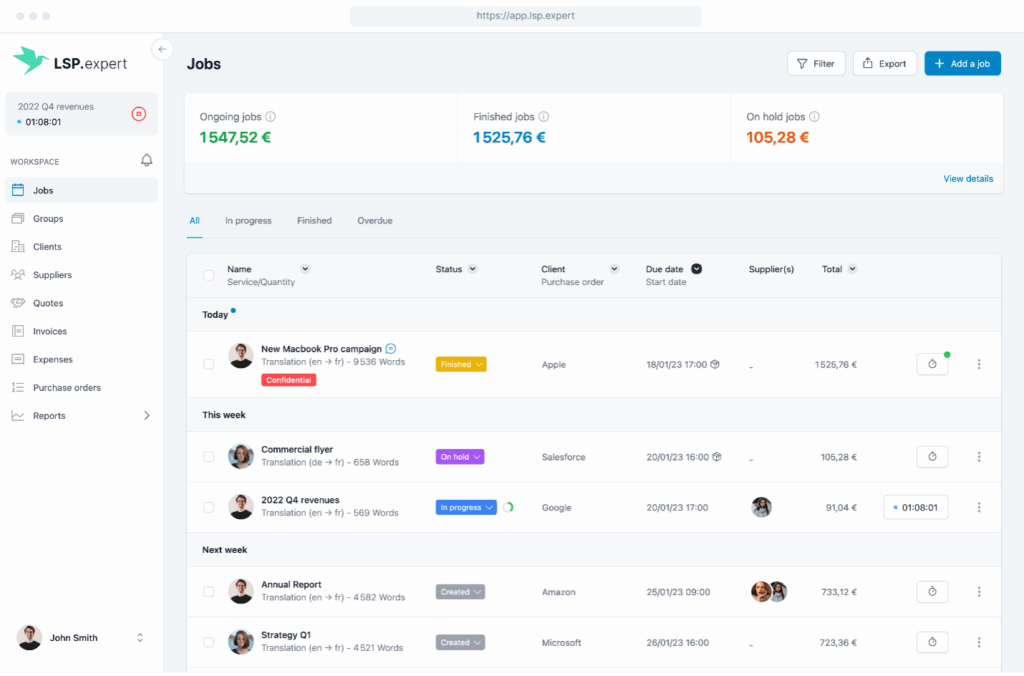Open three-dot menu for Annual Report job
The image size is (1024, 676).
point(979,592)
